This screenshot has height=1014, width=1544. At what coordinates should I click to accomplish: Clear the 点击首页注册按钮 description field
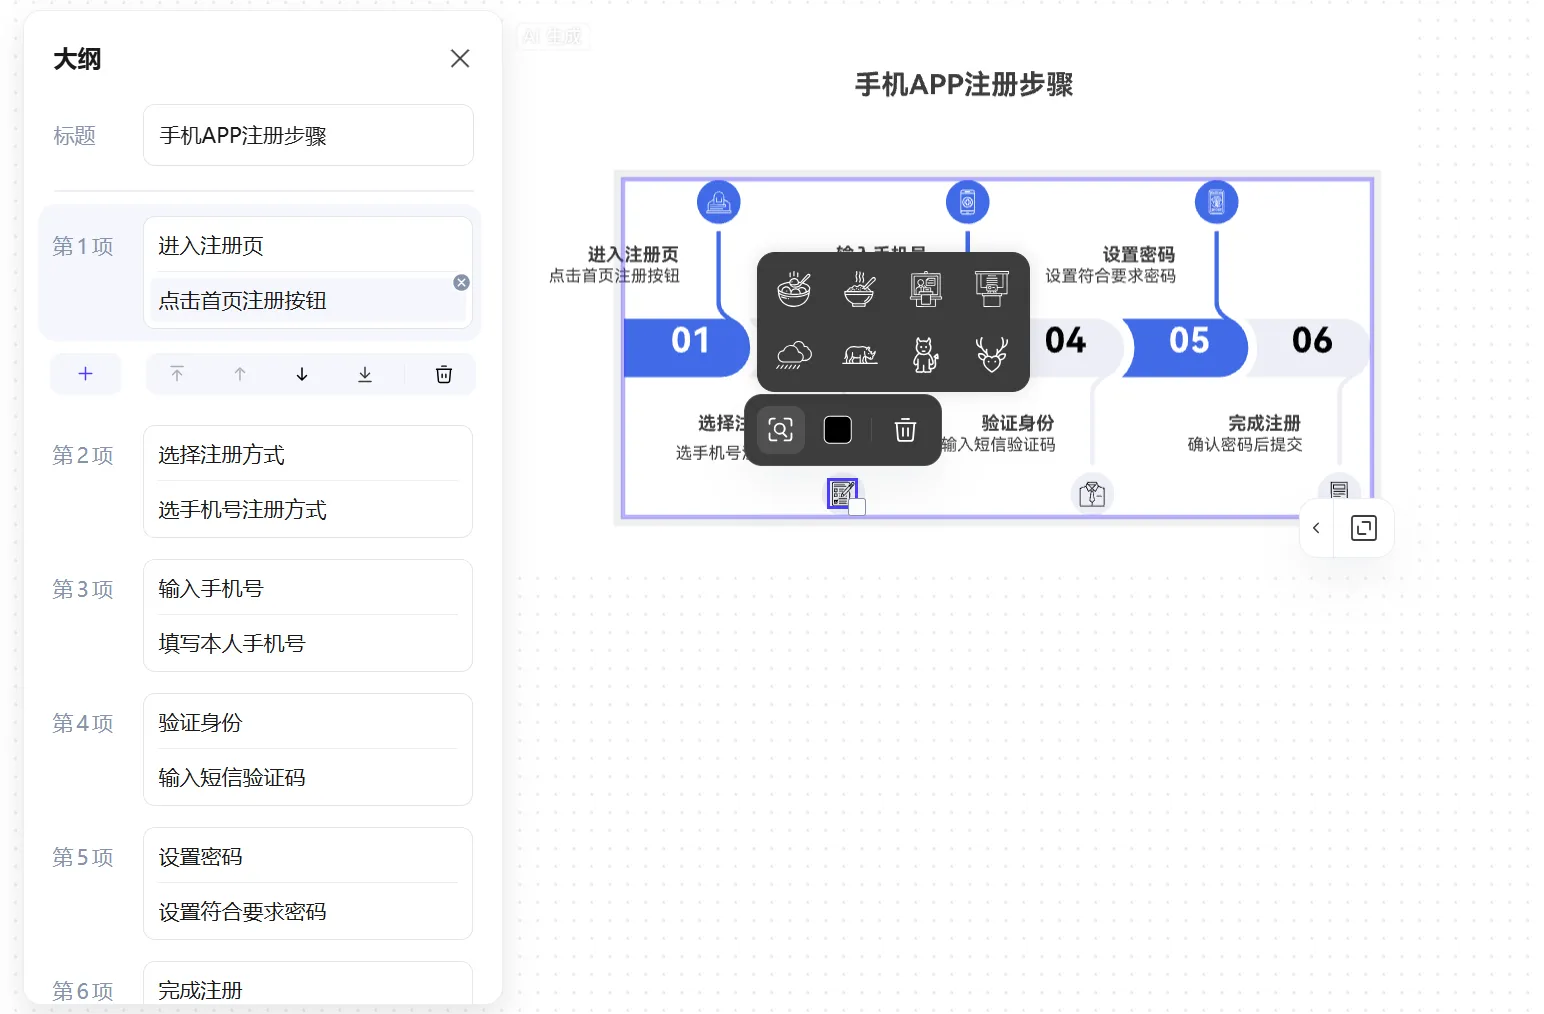(461, 283)
